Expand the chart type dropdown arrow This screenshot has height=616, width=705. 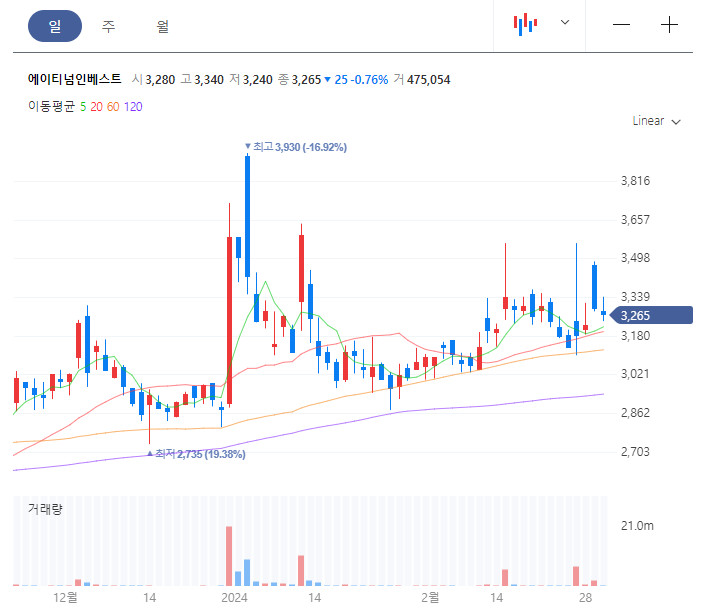tap(565, 22)
